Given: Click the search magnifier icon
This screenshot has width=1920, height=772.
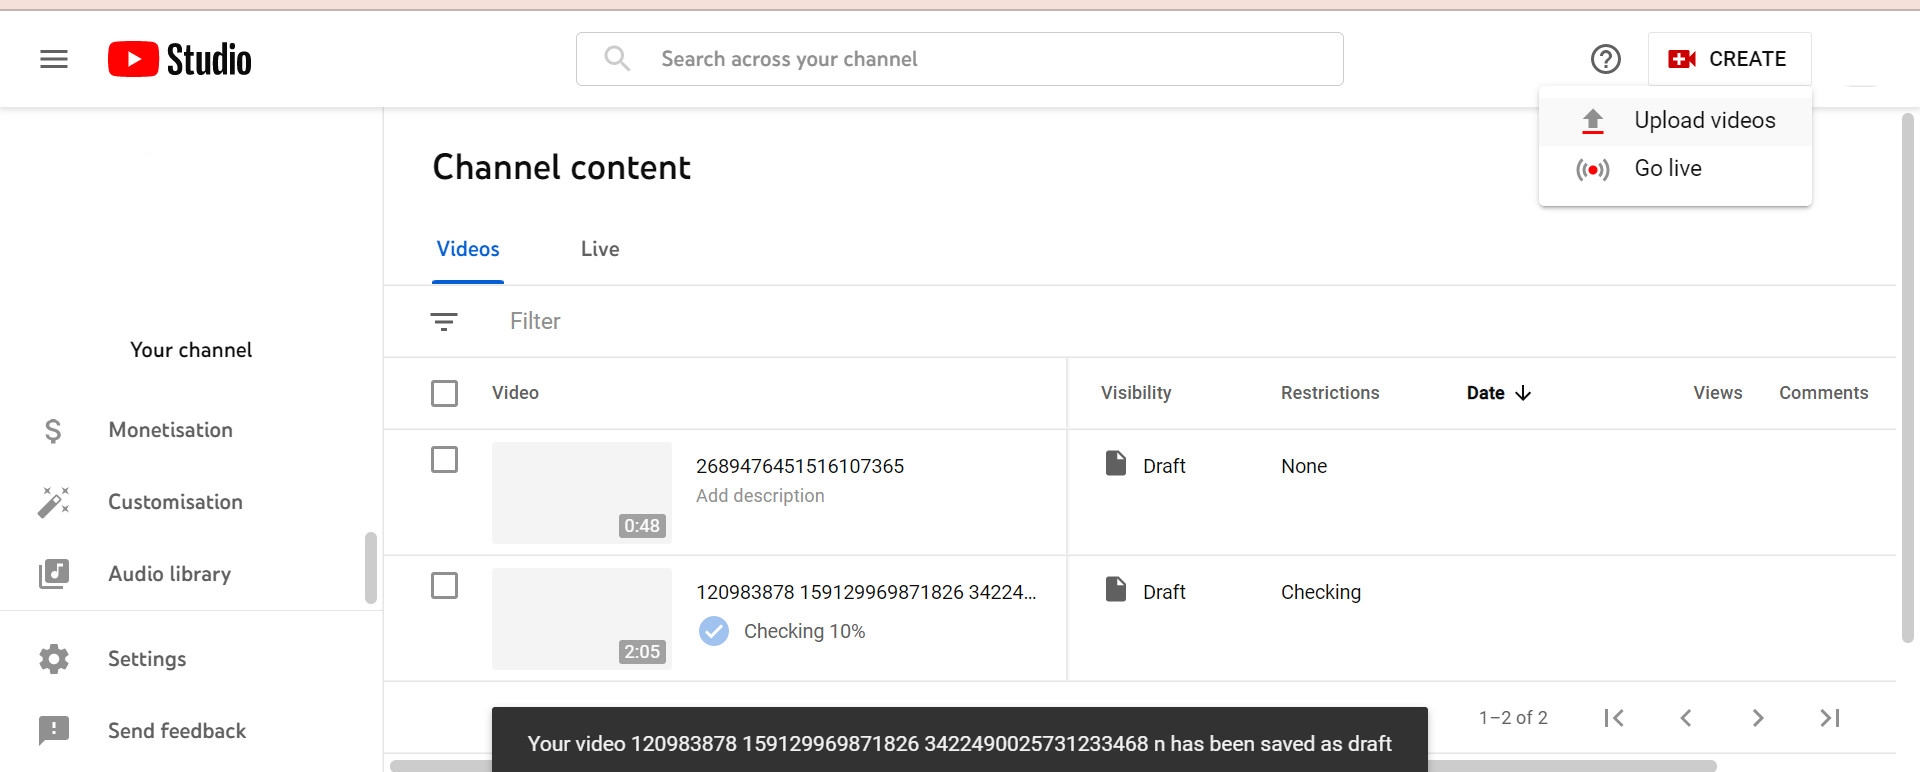Looking at the screenshot, I should [x=617, y=59].
